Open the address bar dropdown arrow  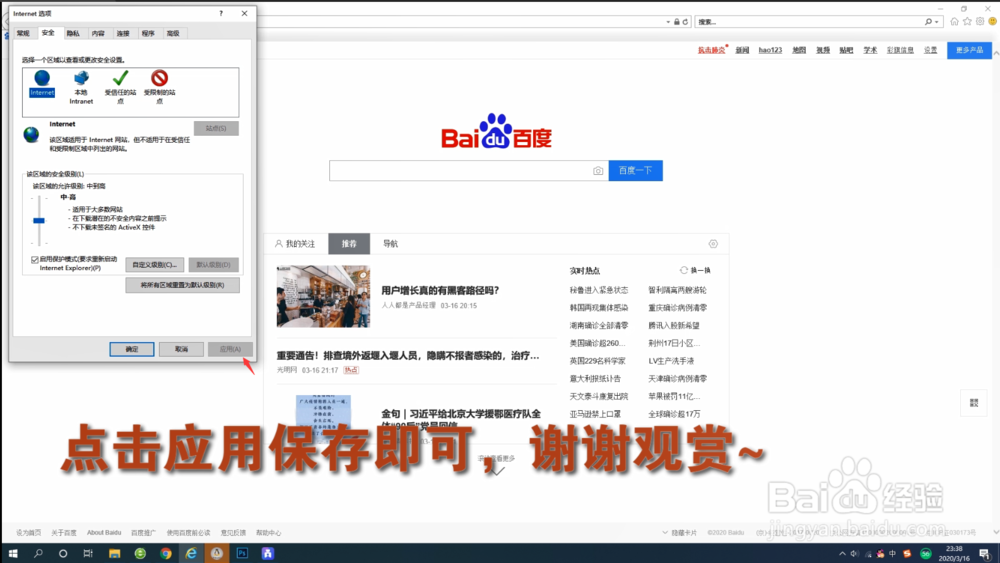(668, 22)
